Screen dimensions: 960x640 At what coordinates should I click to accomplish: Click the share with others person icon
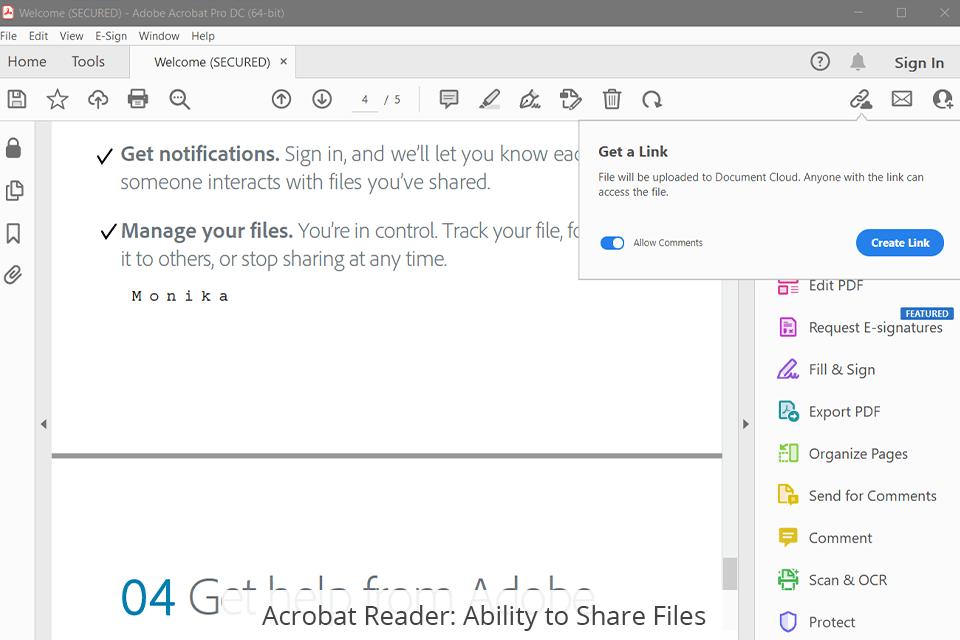click(943, 99)
